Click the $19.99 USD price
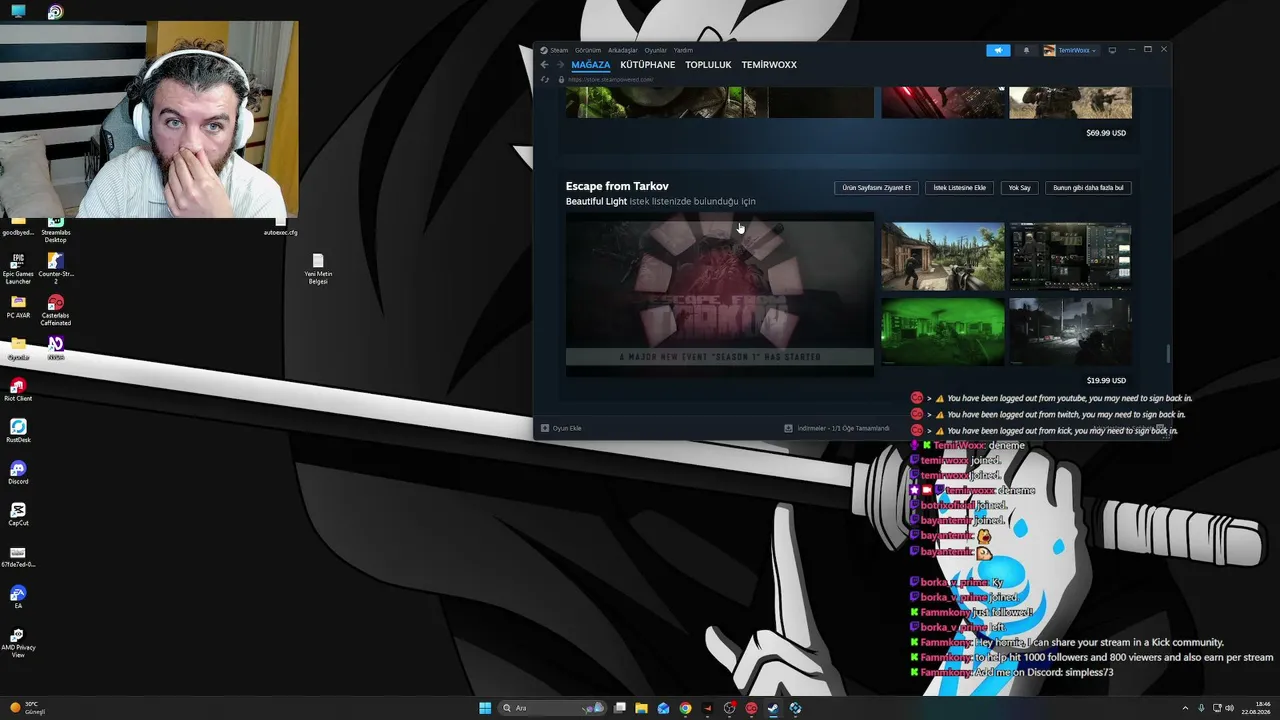This screenshot has width=1280, height=720. (x=1106, y=380)
